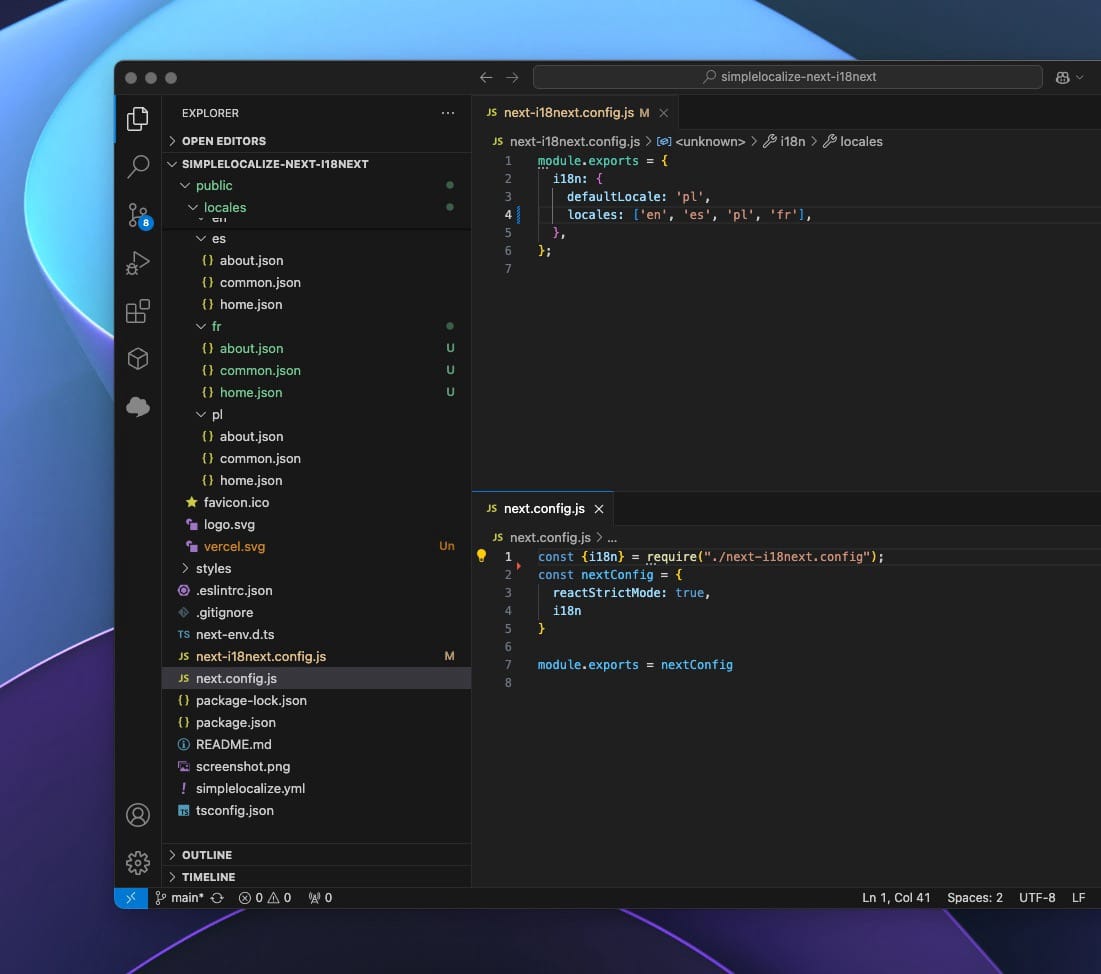Click <unknown> breadcrumb segment
The width and height of the screenshot is (1101, 974).
[709, 141]
